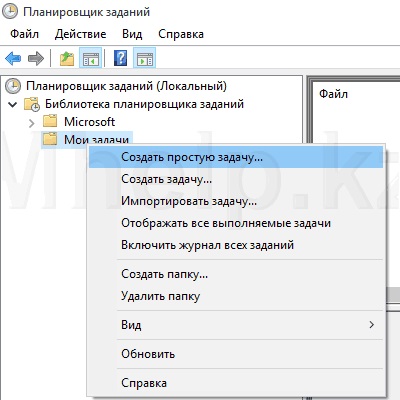Click the clock icon beside Планировщик заданий (Локальный)
Image resolution: width=400 pixels, height=400 pixels.
pyautogui.click(x=13, y=86)
